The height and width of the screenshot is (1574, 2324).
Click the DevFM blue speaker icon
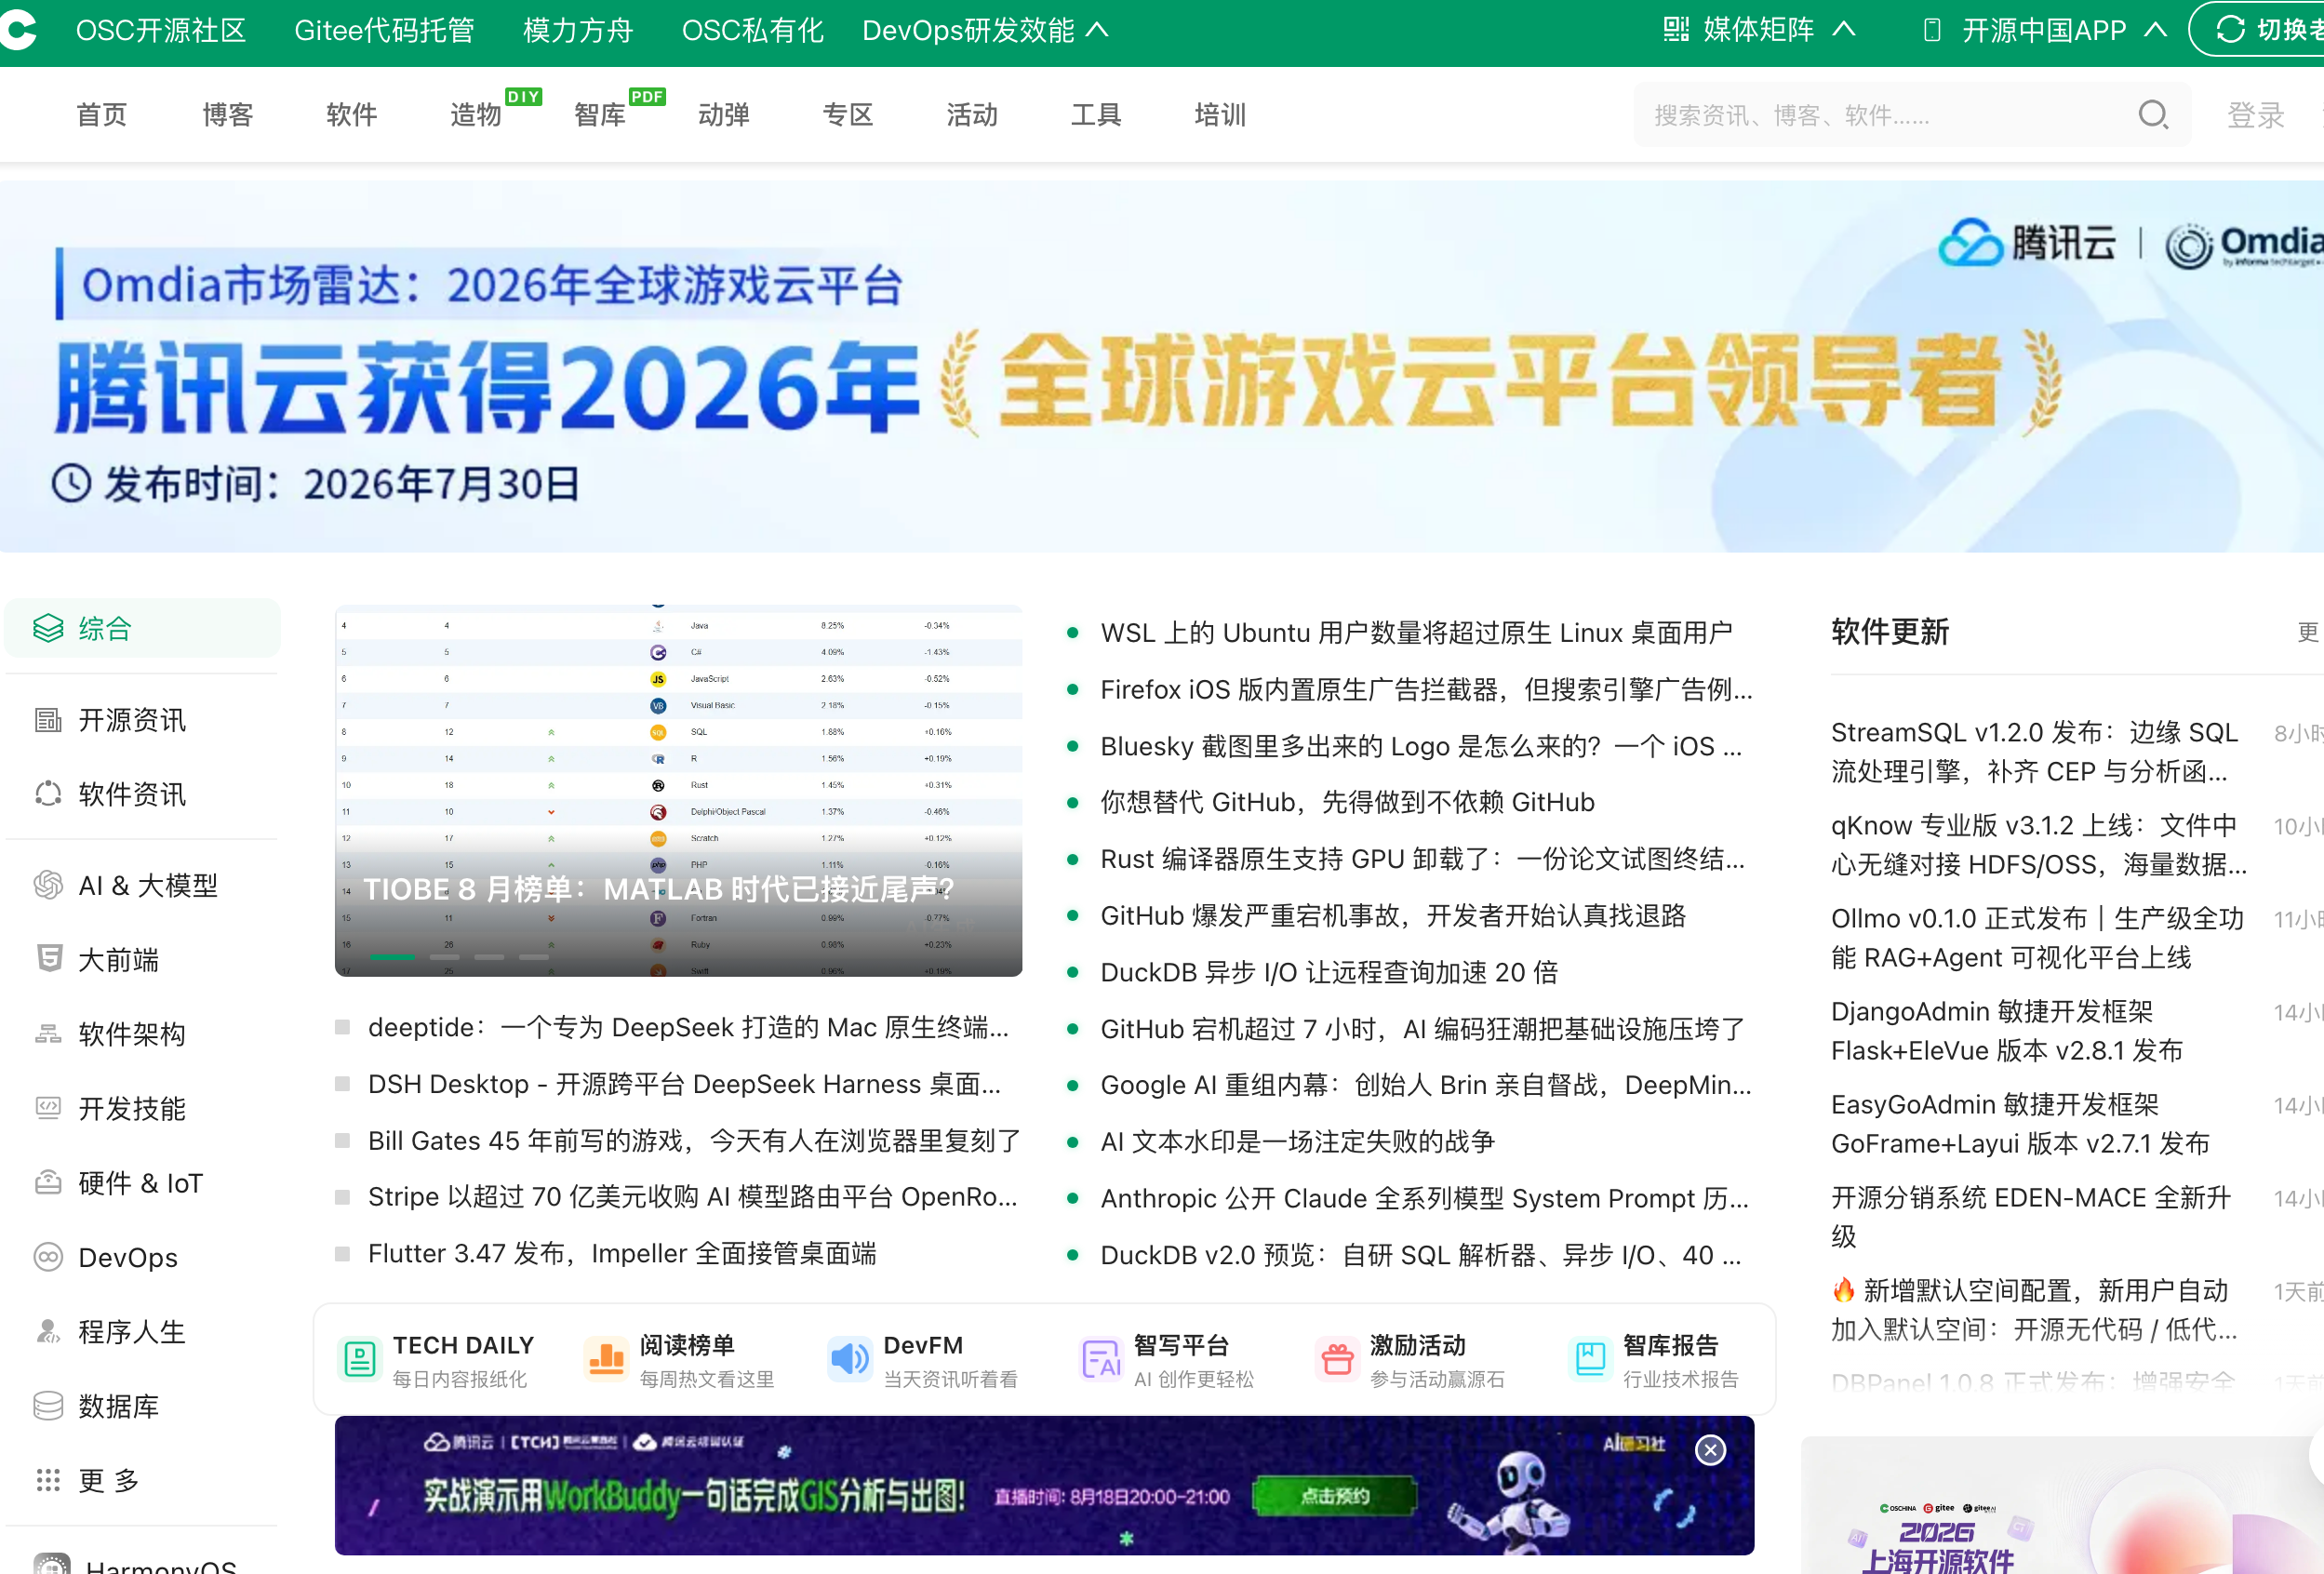tap(850, 1360)
